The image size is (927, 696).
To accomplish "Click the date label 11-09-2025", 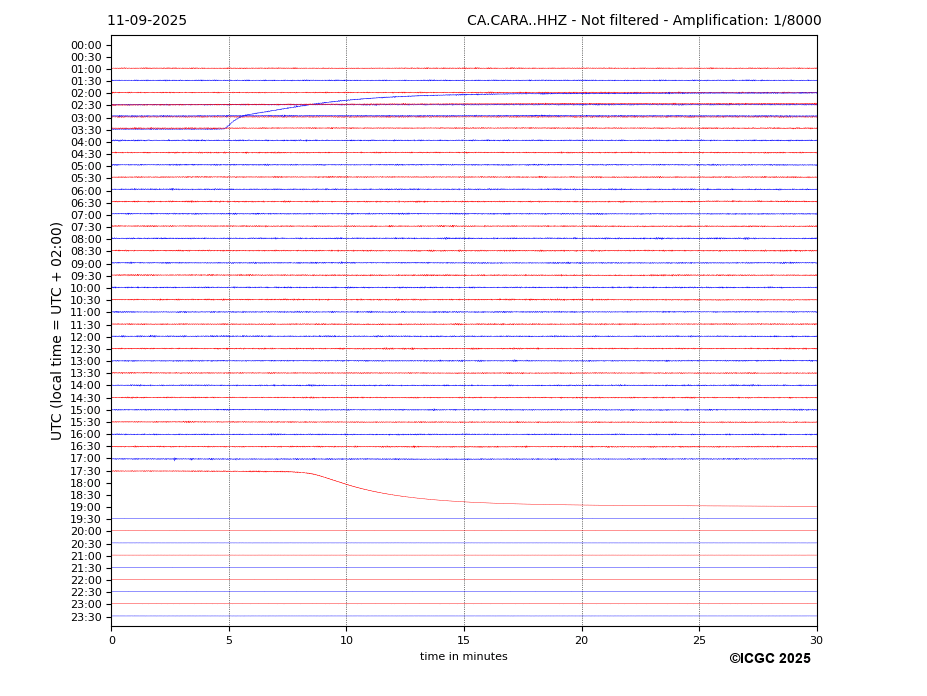I will tap(147, 21).
